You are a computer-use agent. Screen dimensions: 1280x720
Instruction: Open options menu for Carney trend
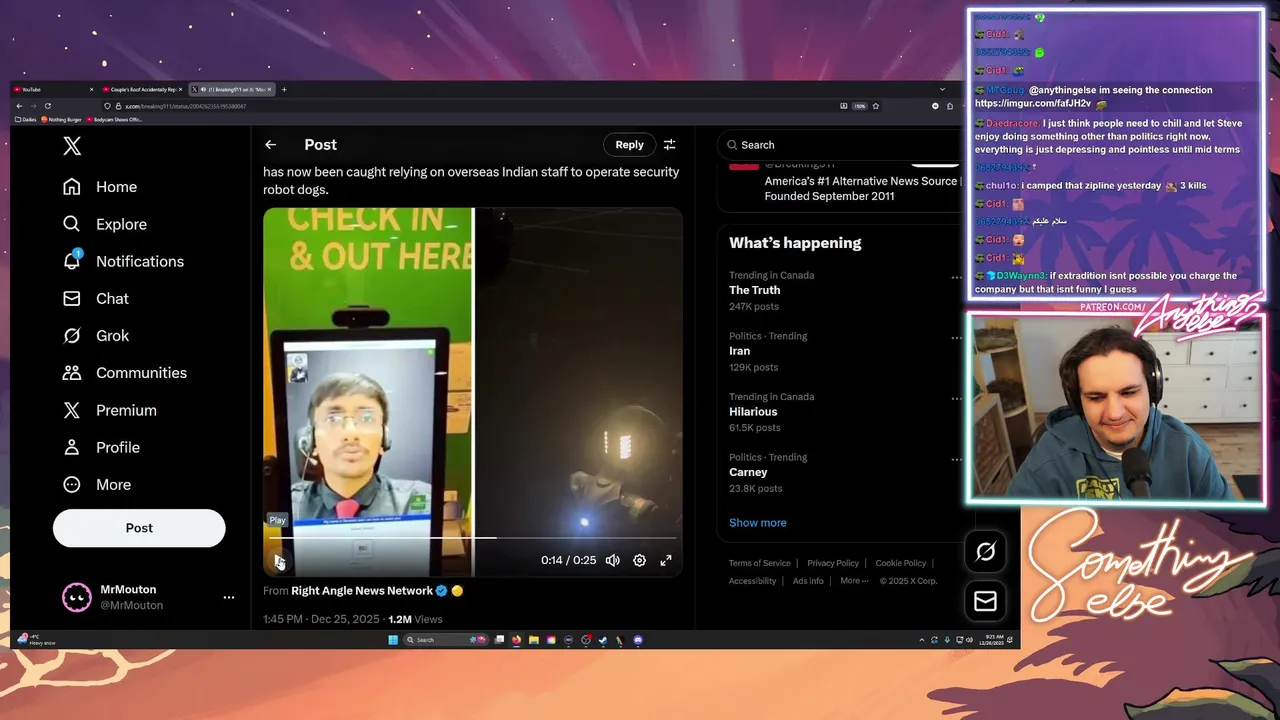pyautogui.click(x=956, y=459)
